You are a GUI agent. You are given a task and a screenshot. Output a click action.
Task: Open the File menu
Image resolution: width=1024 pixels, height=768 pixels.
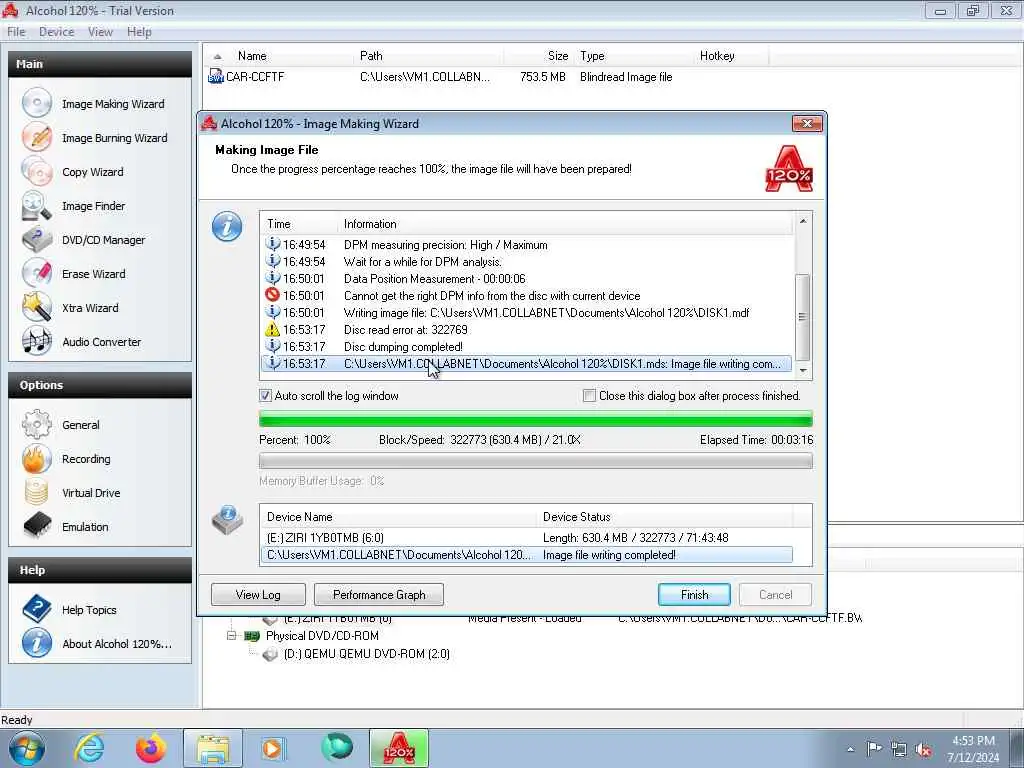(x=16, y=31)
